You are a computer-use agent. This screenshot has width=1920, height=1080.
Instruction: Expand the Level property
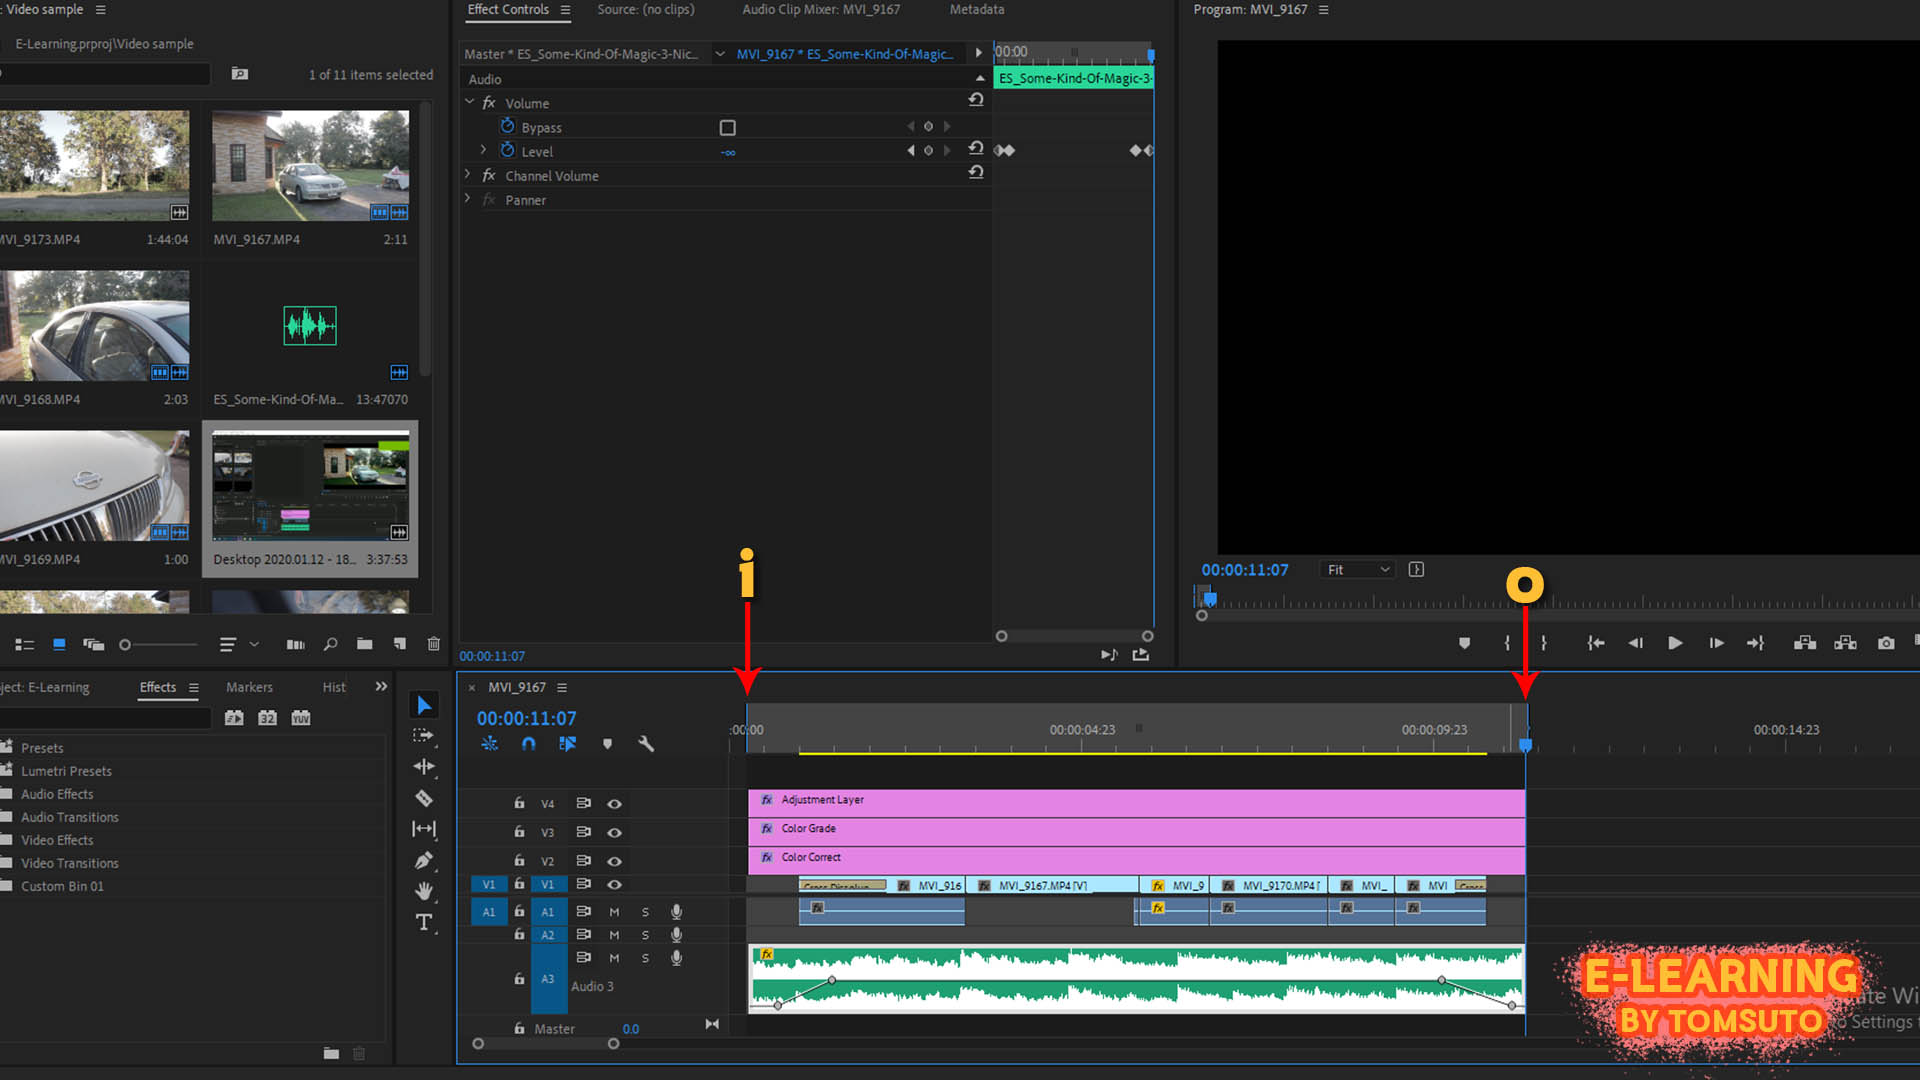coord(483,150)
